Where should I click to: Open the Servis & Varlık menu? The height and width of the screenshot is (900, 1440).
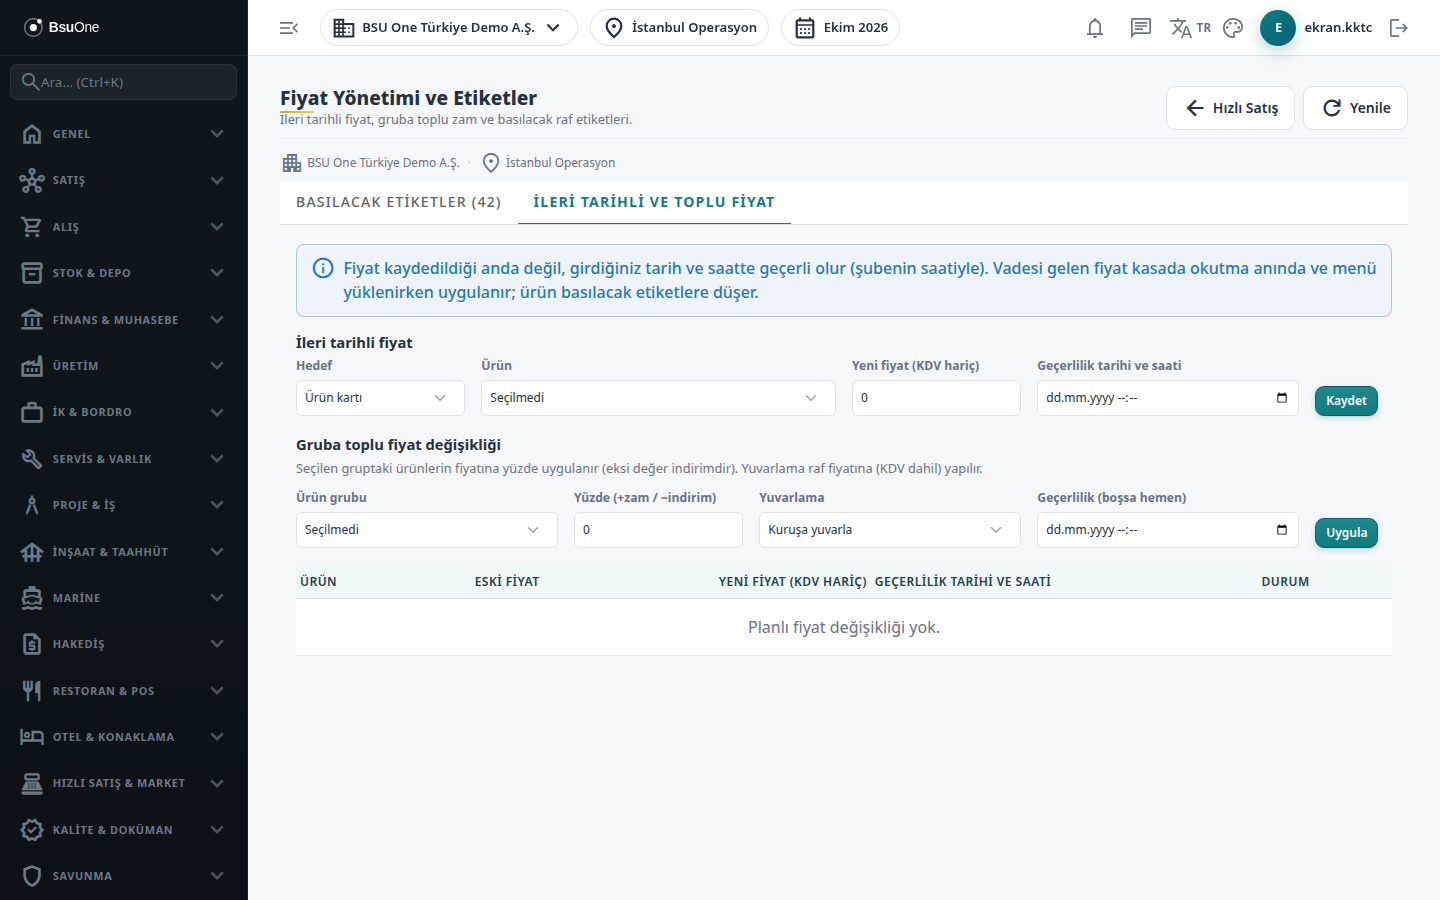(124, 459)
